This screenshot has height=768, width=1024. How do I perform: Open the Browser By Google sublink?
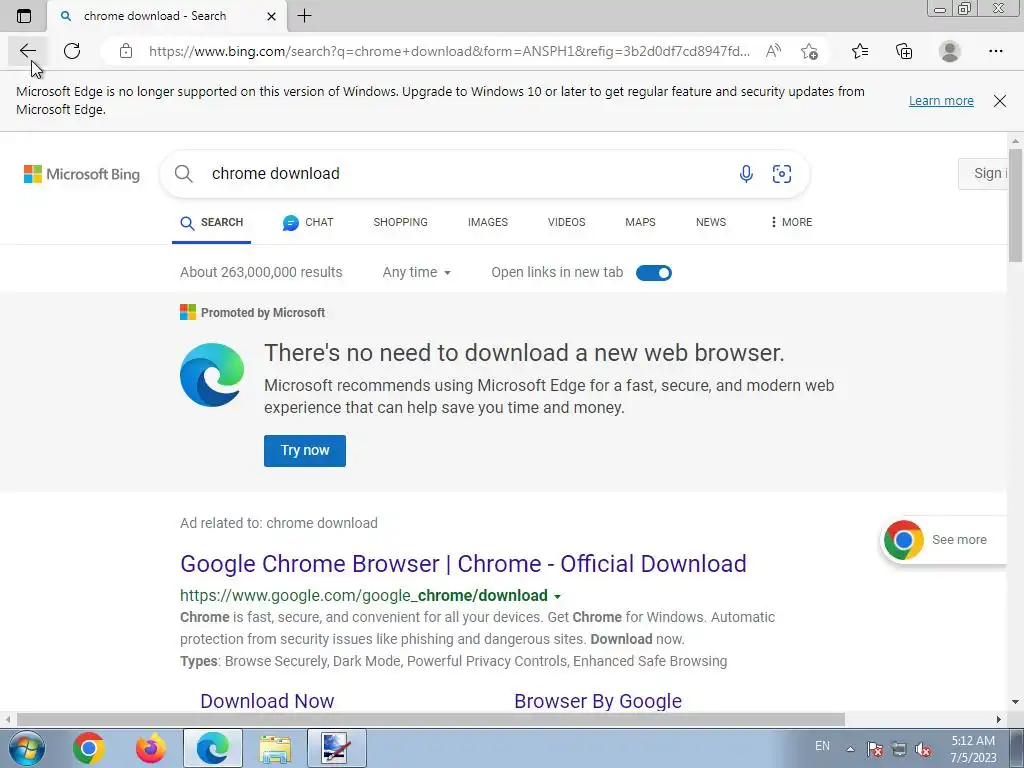coord(598,701)
